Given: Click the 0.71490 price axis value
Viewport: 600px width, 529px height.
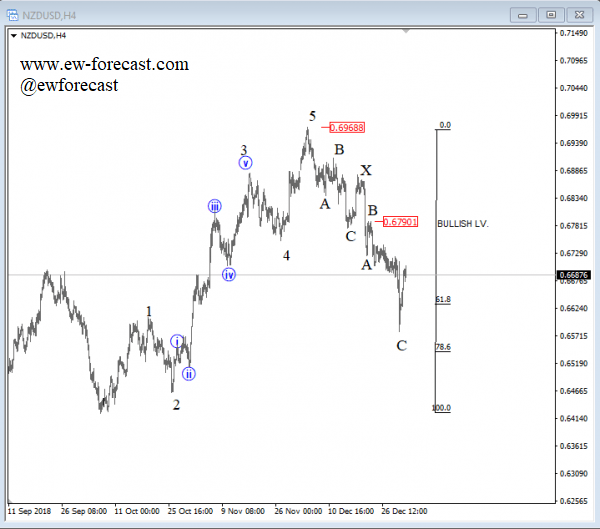Looking at the screenshot, I should click(x=574, y=33).
